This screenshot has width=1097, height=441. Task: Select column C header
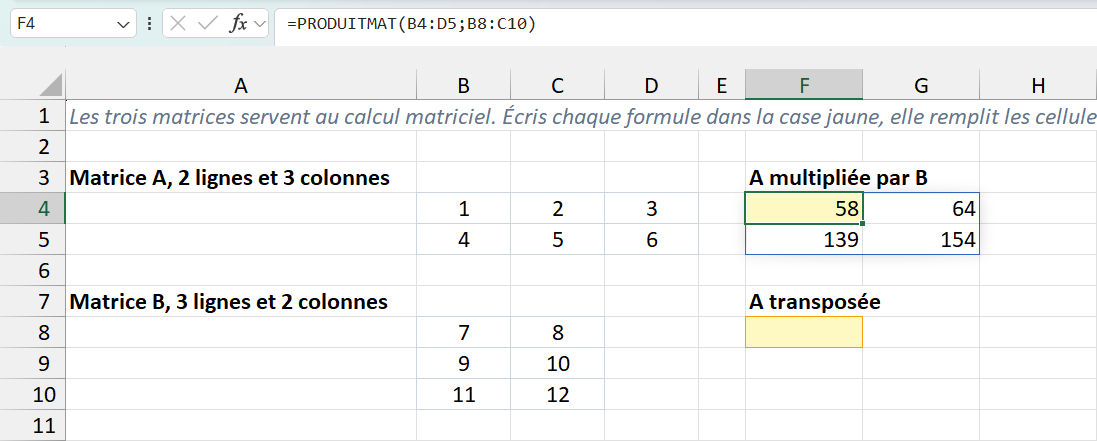pos(557,85)
